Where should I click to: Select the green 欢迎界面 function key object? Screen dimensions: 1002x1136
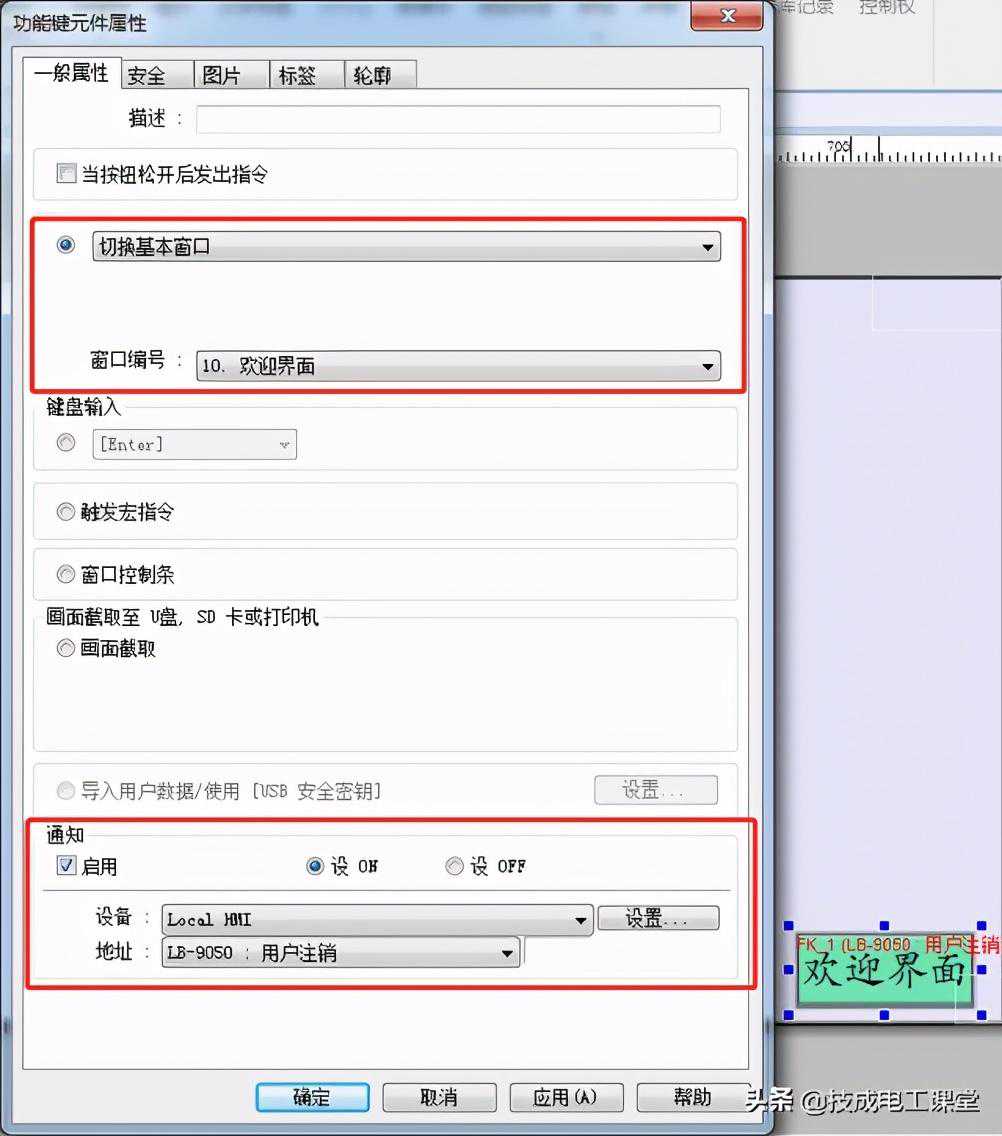884,970
